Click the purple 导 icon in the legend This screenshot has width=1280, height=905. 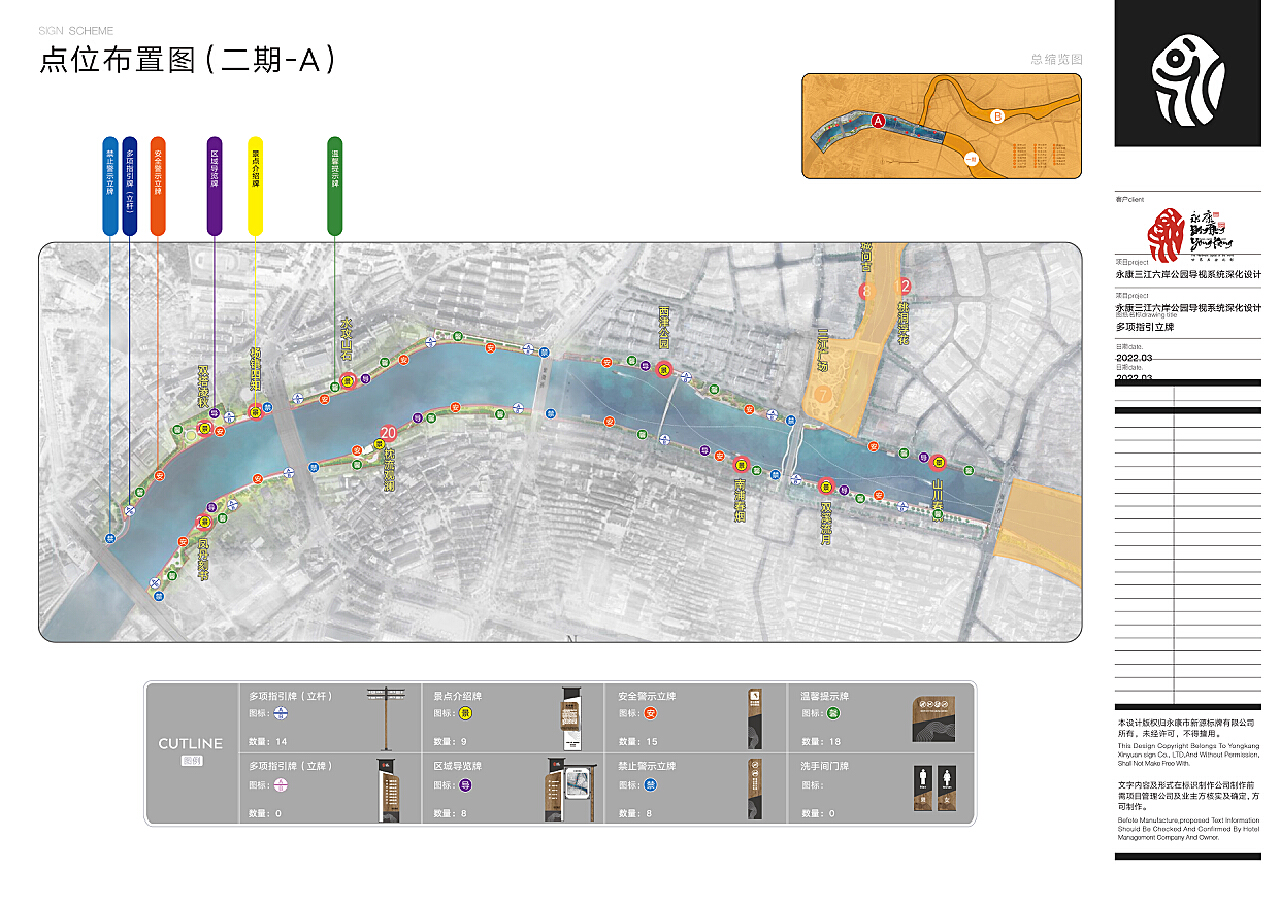(466, 786)
